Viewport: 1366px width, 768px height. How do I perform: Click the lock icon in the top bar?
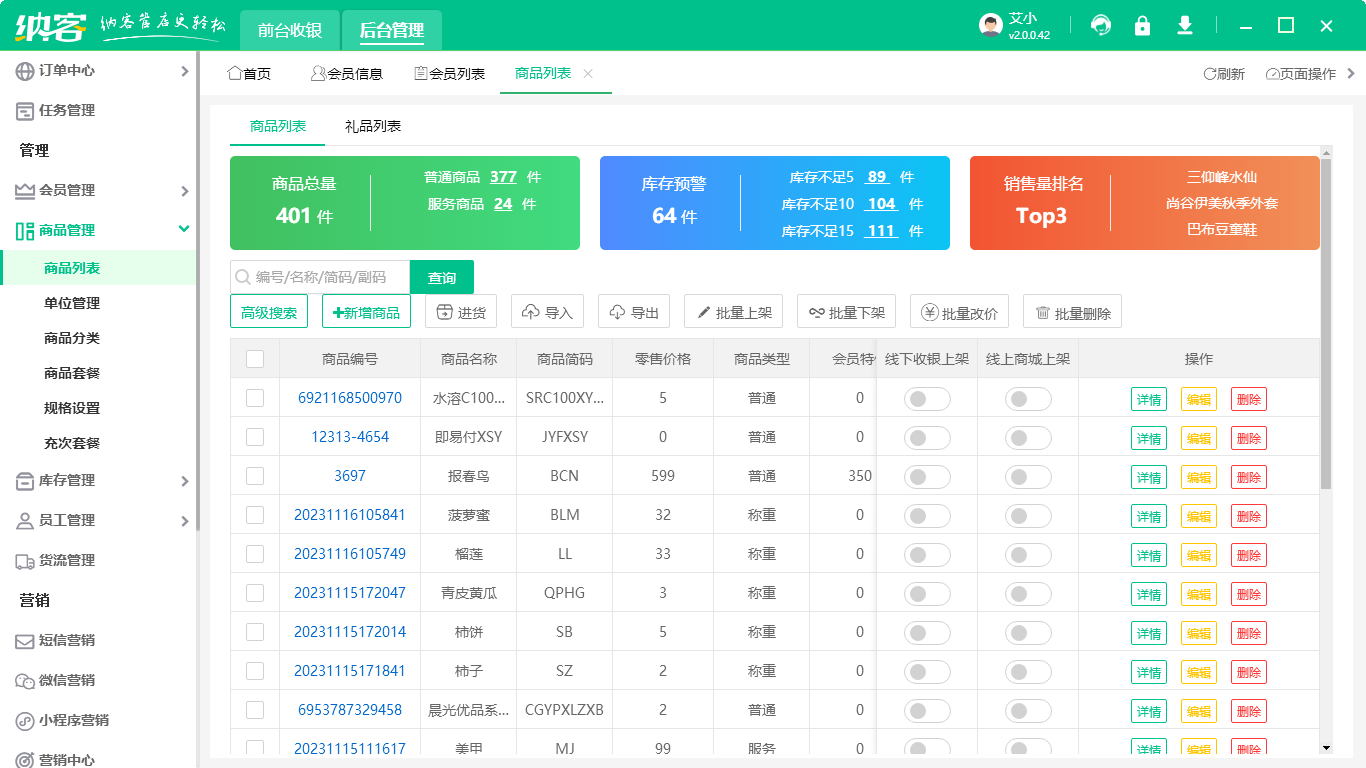click(1143, 25)
